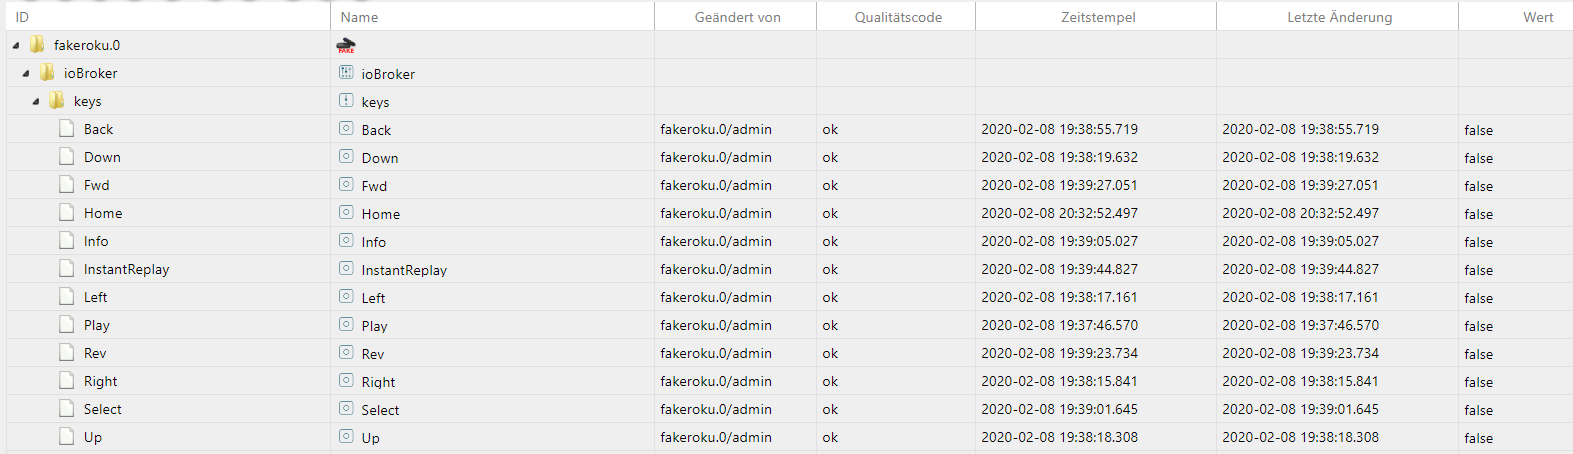Click the keys channel icon in Name column
This screenshot has width=1573, height=454.
click(x=346, y=101)
